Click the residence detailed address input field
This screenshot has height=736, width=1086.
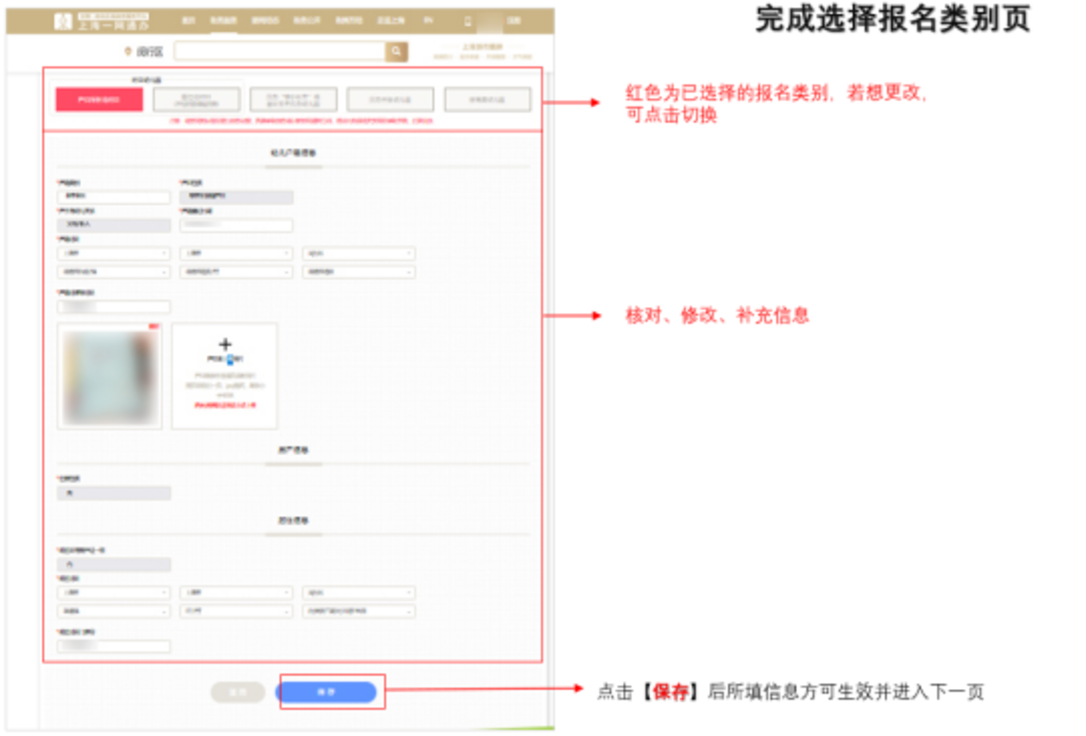click(114, 646)
